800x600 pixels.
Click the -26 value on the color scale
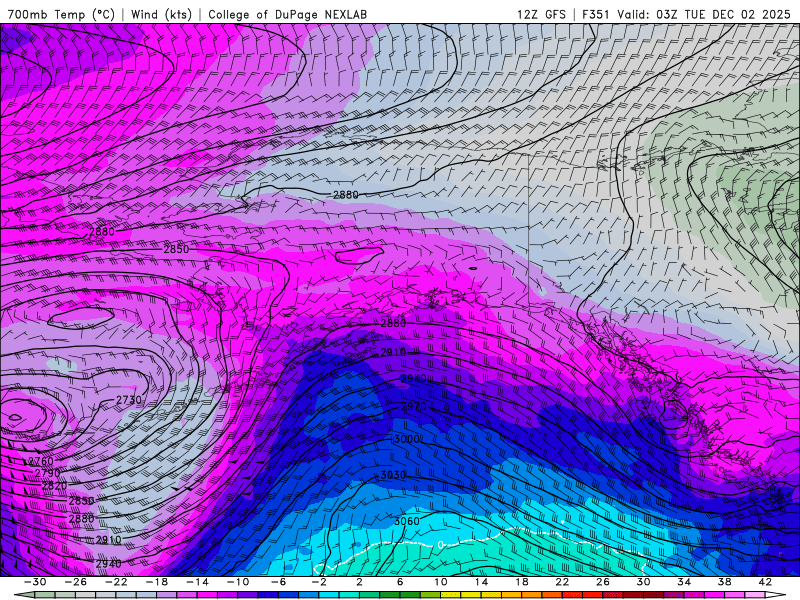click(x=76, y=582)
